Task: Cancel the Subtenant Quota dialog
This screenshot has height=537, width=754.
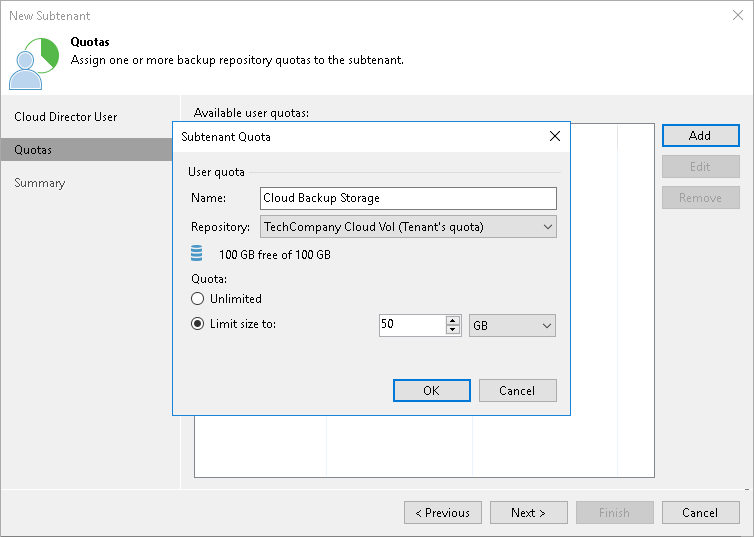Action: point(517,390)
